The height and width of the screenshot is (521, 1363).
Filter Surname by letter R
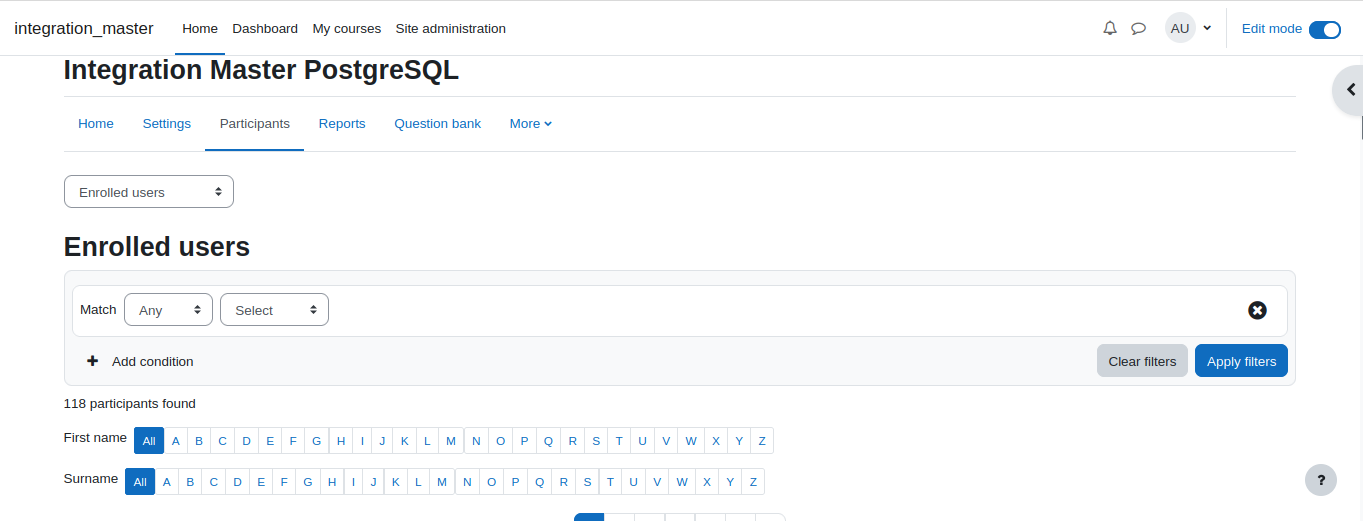(x=564, y=482)
